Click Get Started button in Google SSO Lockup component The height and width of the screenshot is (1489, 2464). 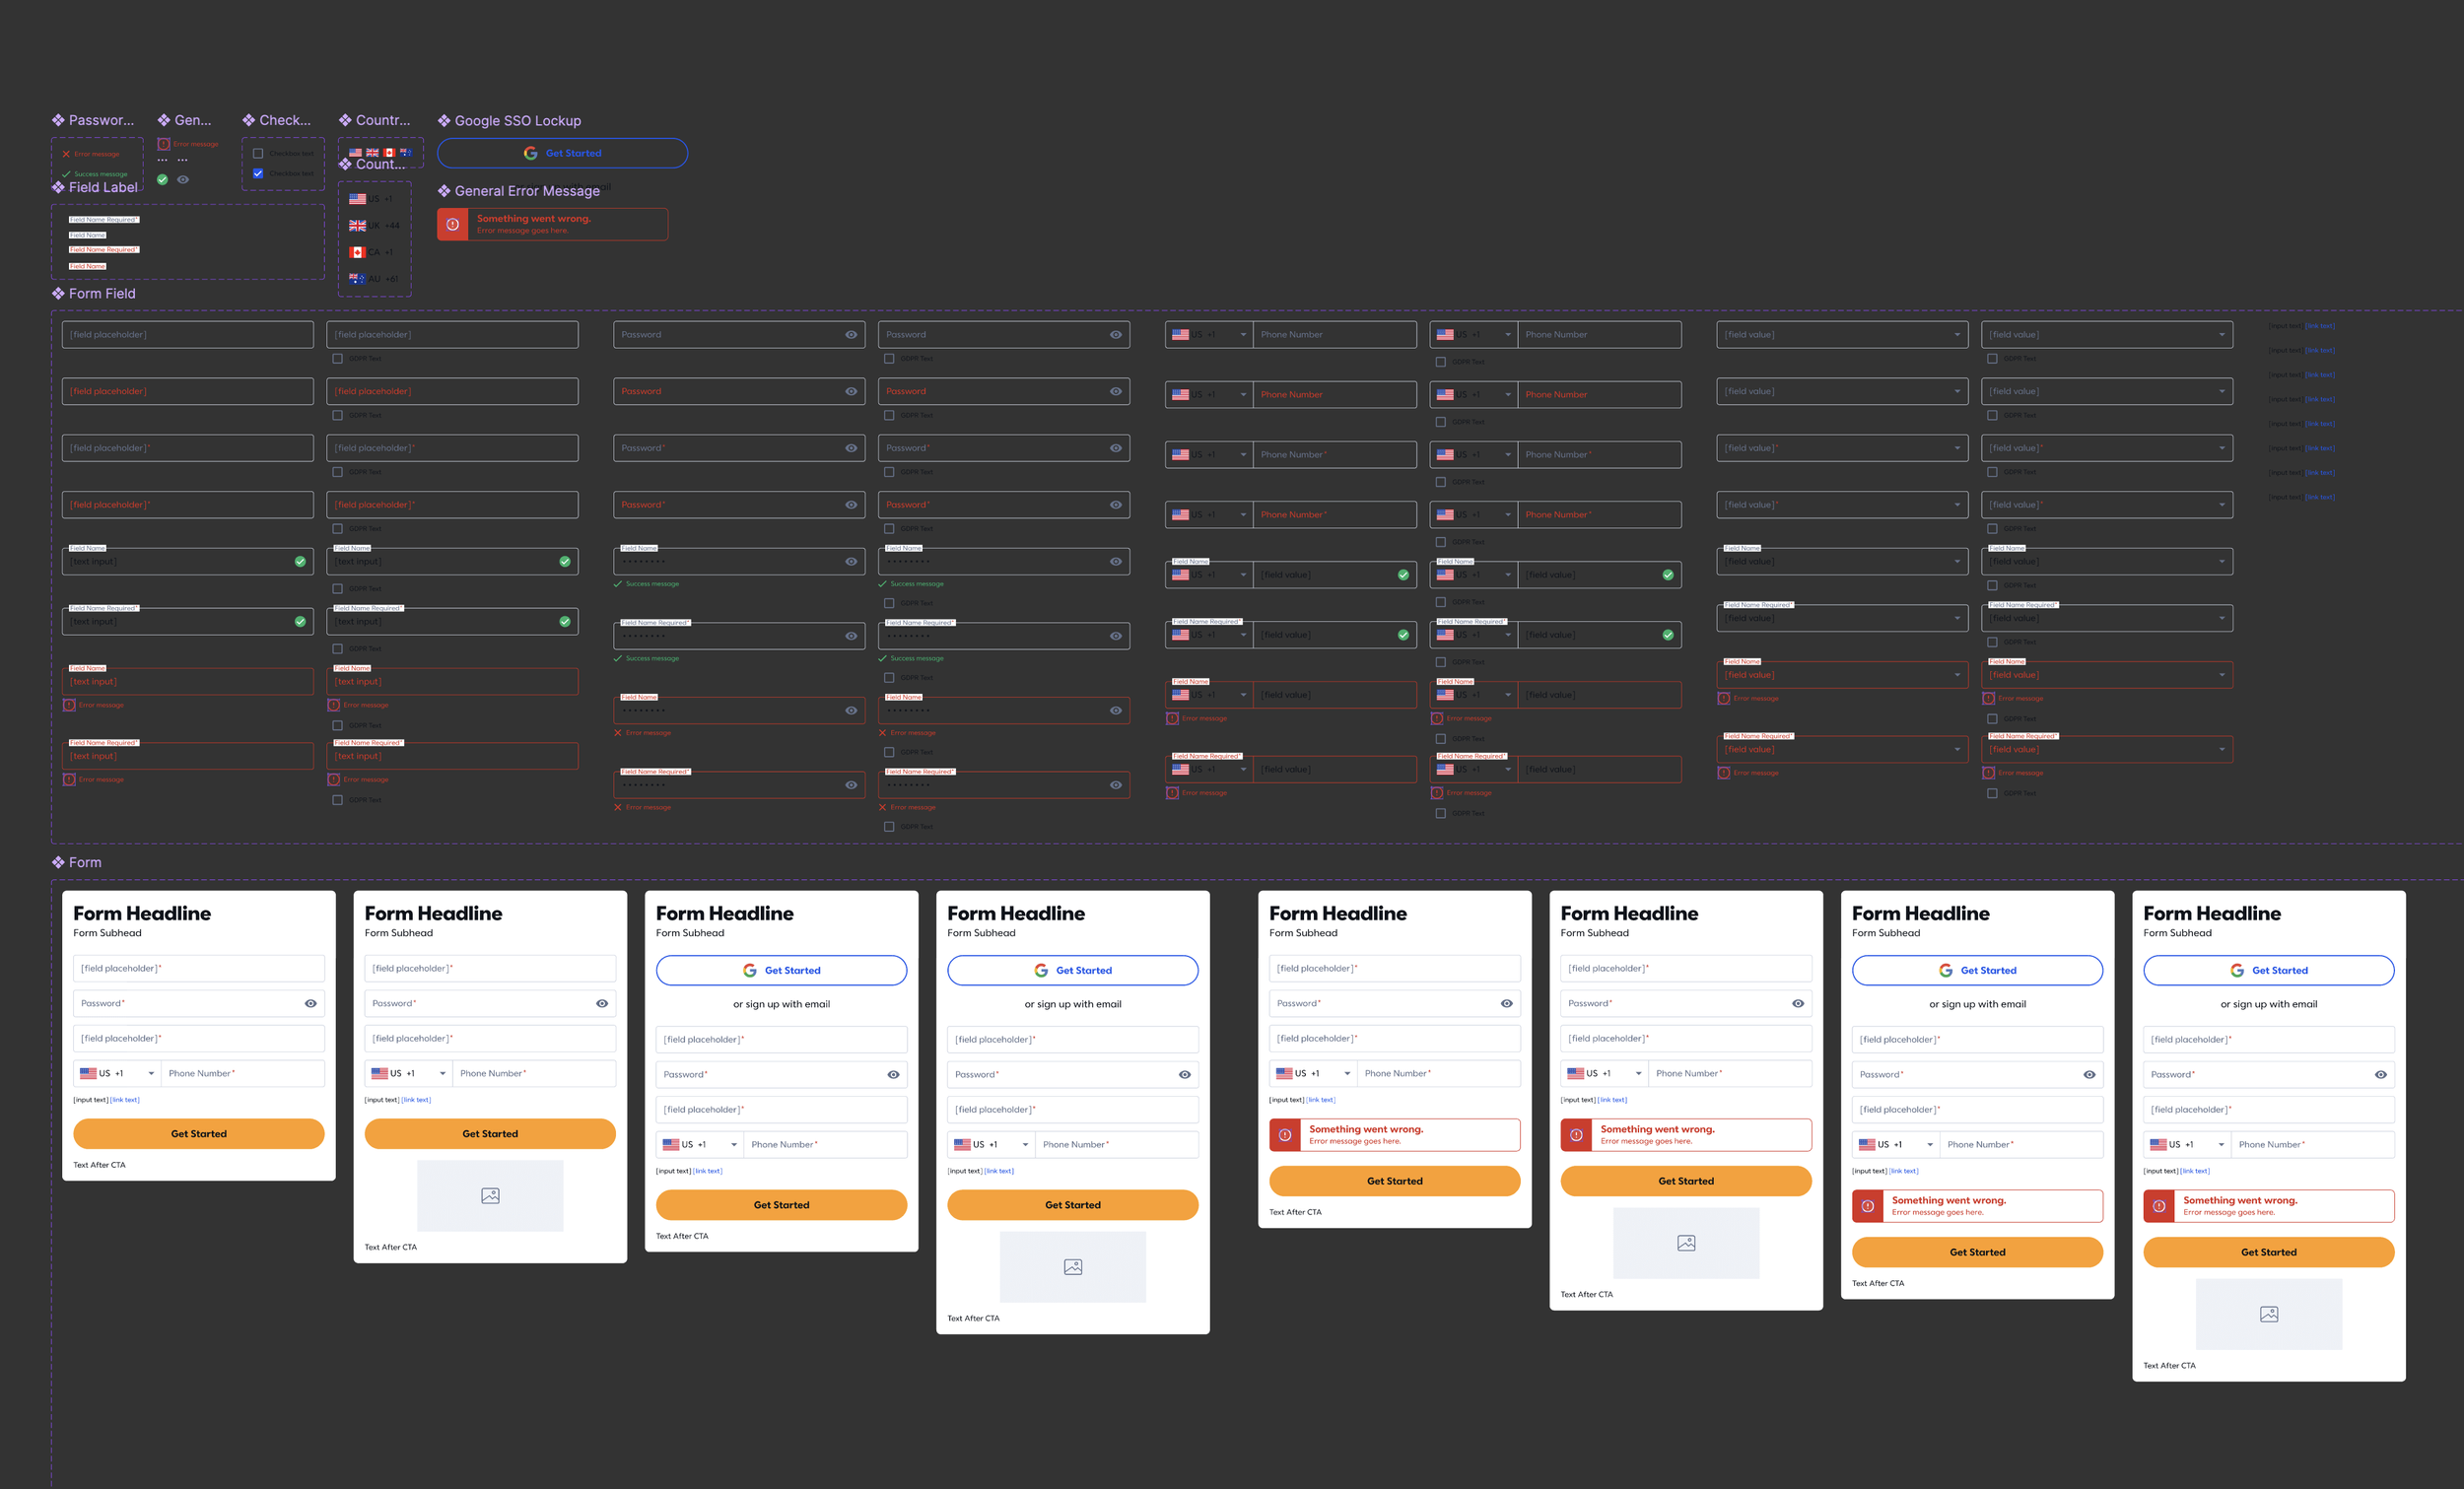[563, 153]
